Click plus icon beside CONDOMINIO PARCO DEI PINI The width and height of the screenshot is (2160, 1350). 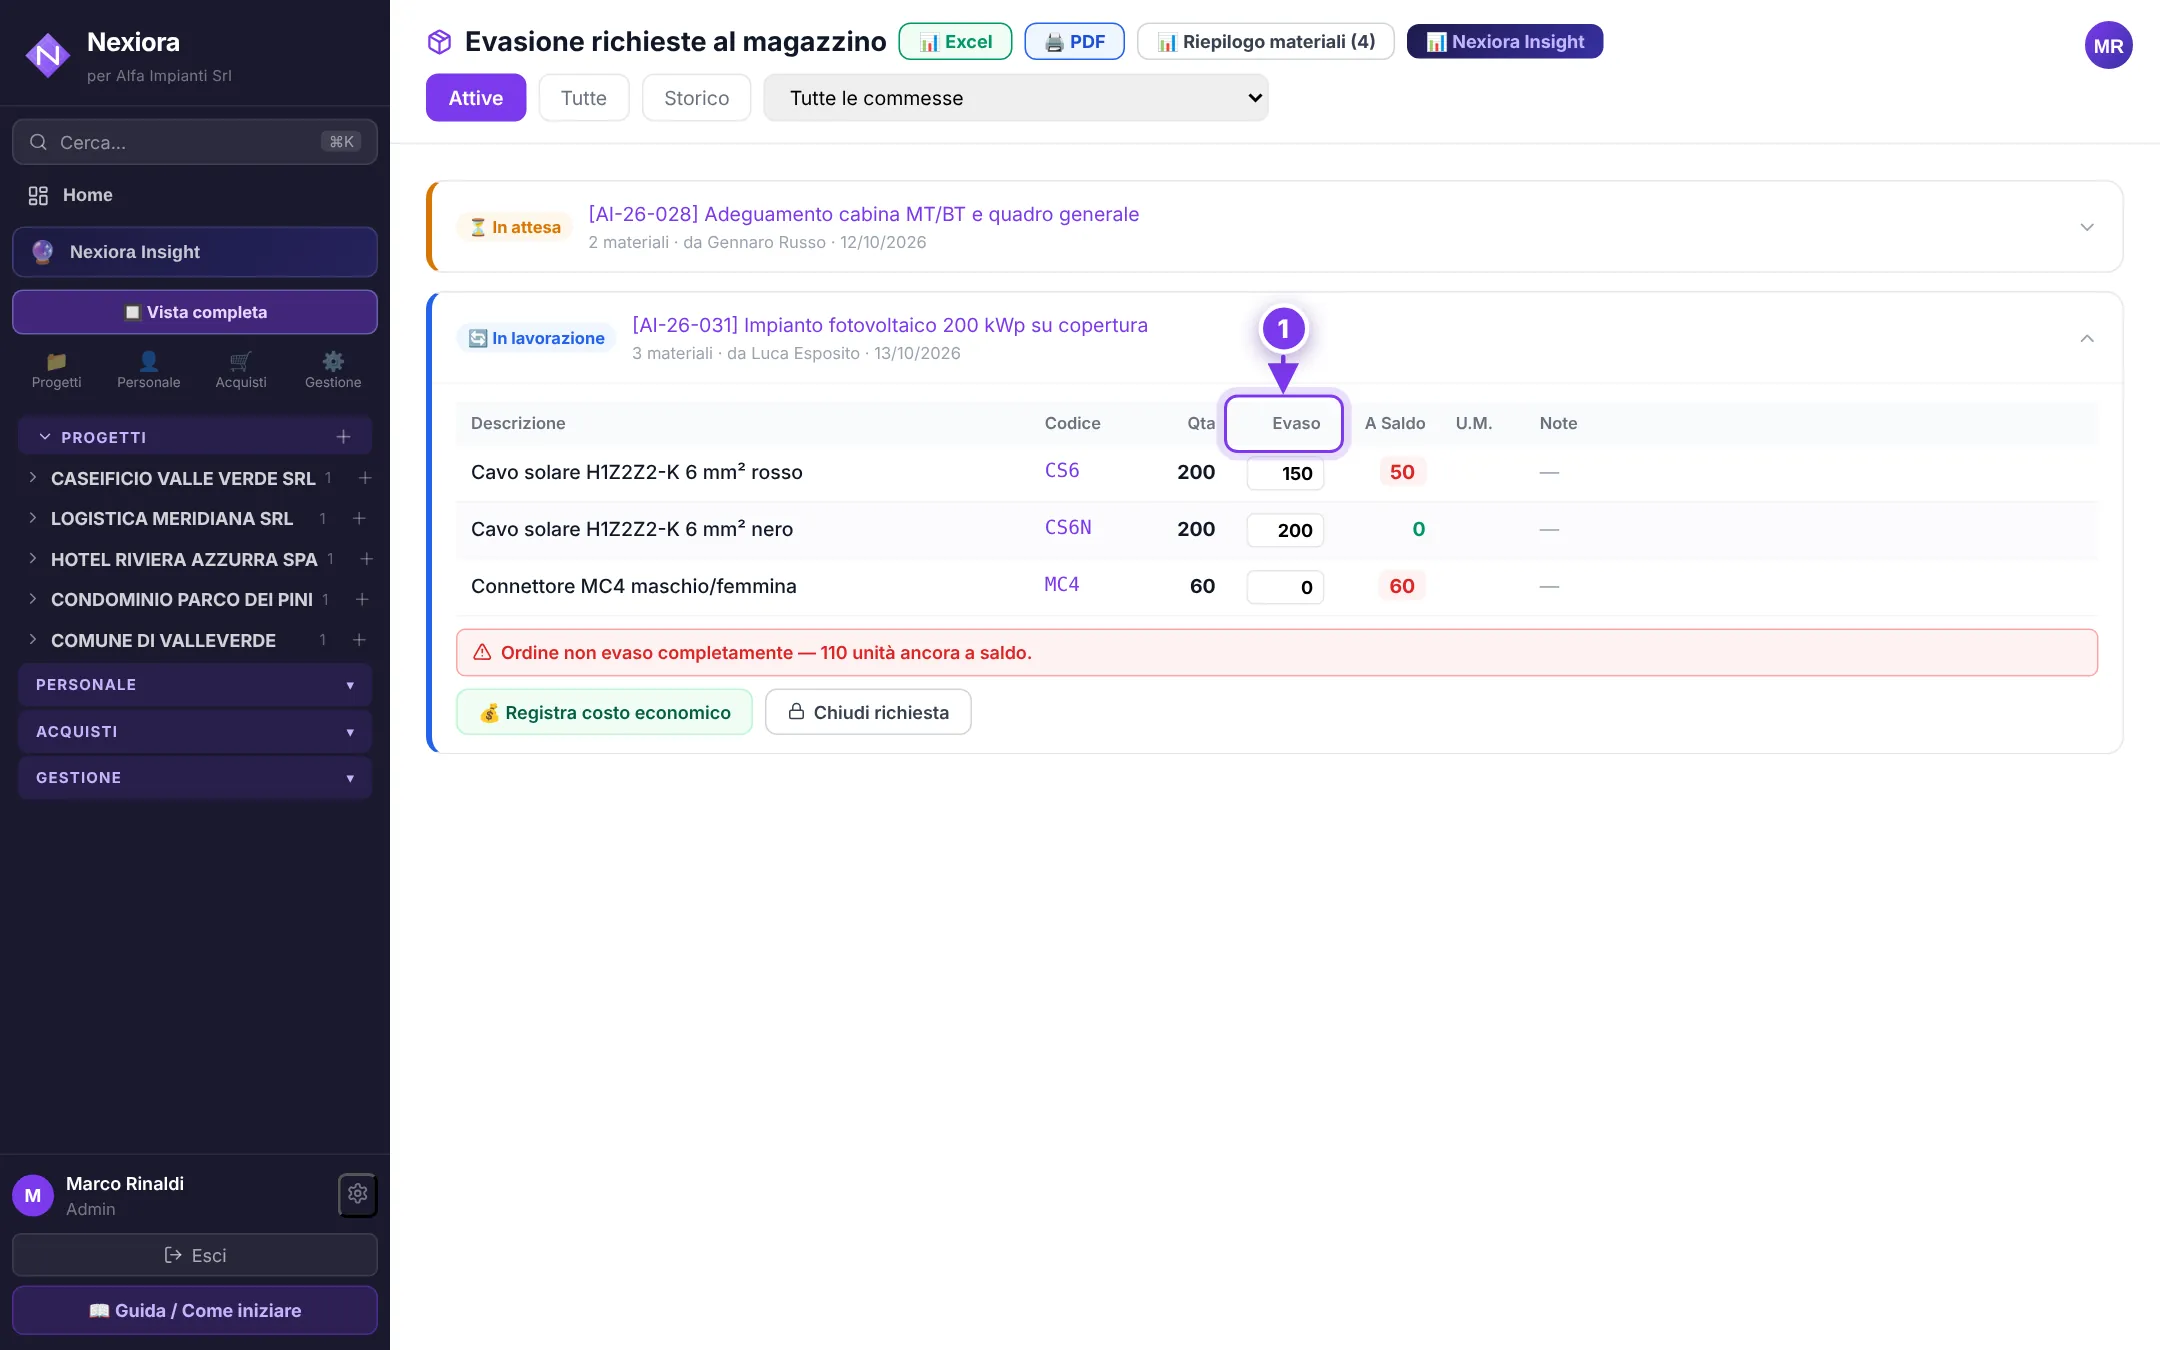[362, 599]
